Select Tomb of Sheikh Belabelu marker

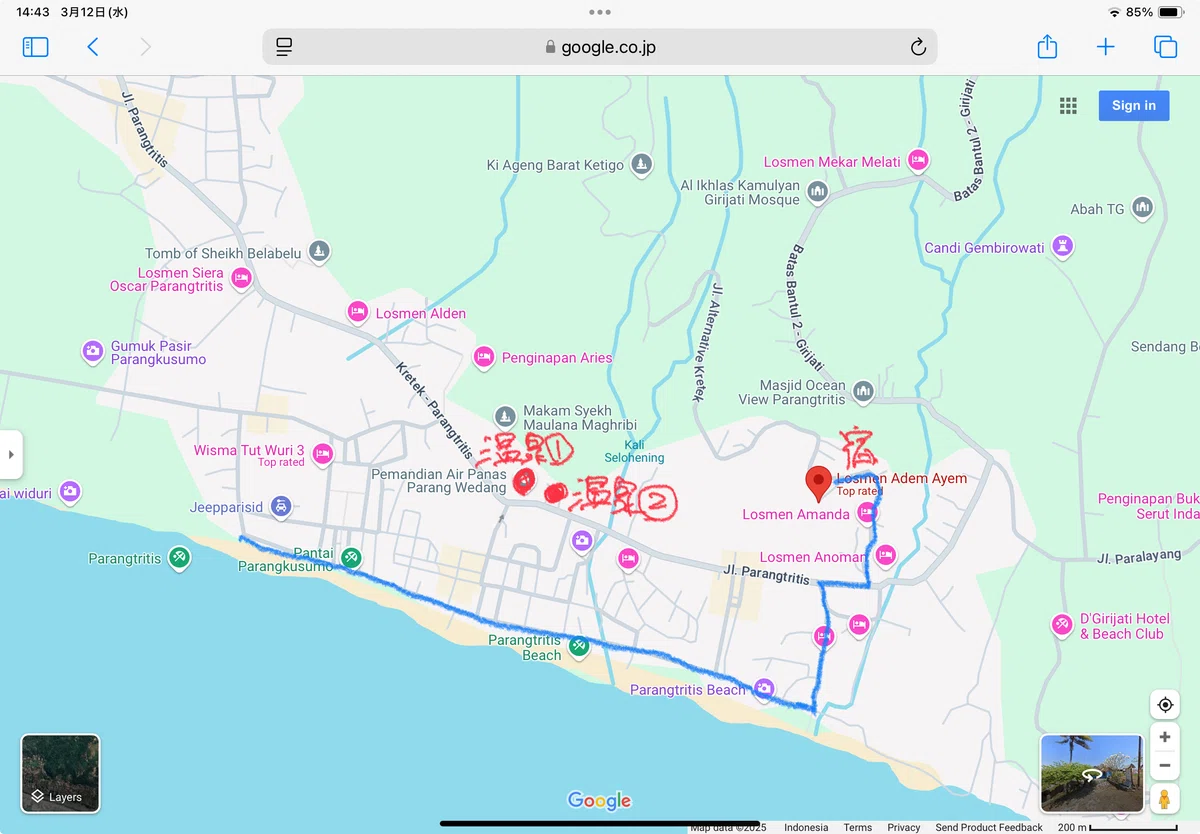click(x=319, y=252)
